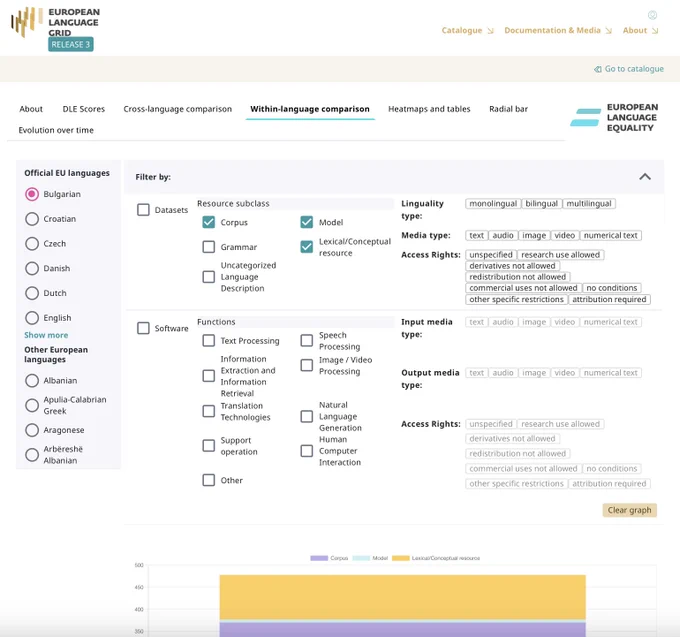The width and height of the screenshot is (680, 637).
Task: Select English language radio
Action: (32, 318)
